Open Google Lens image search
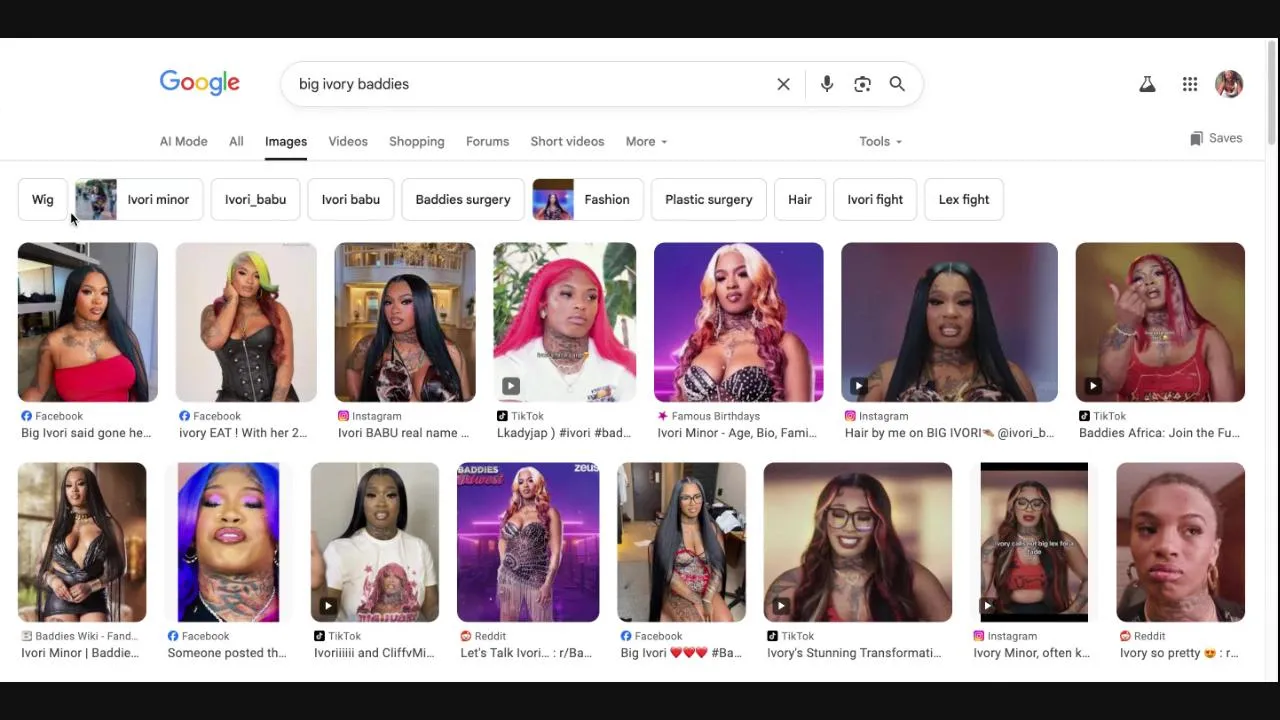The width and height of the screenshot is (1280, 720). tap(862, 84)
